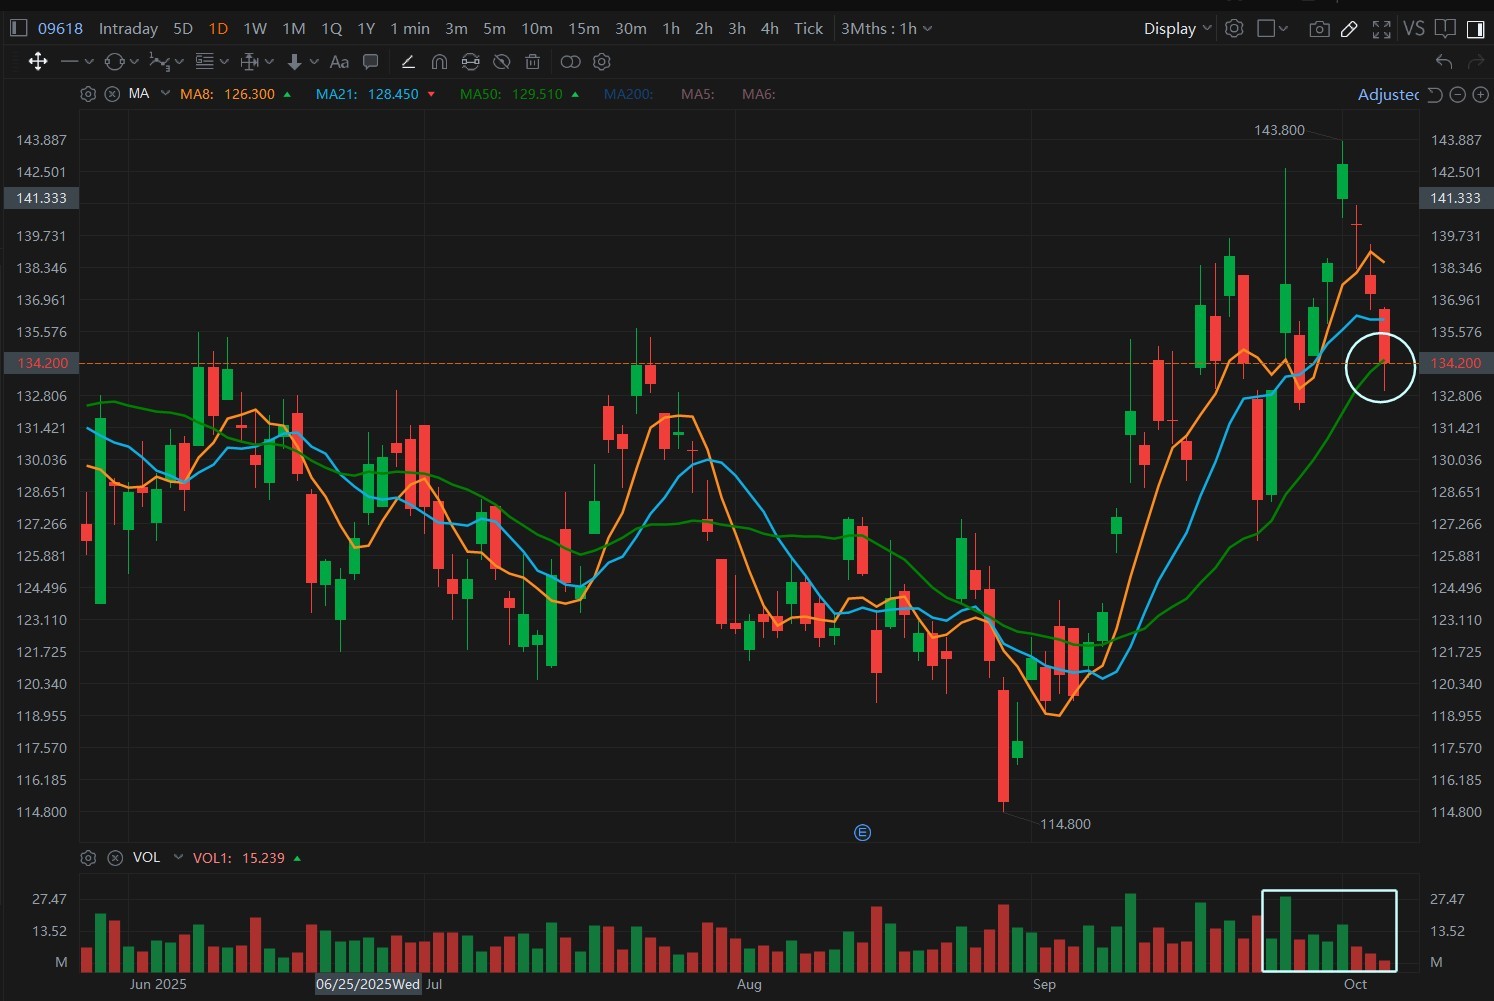Click the Adjusted link
This screenshot has height=1001, width=1494.
click(x=1389, y=94)
